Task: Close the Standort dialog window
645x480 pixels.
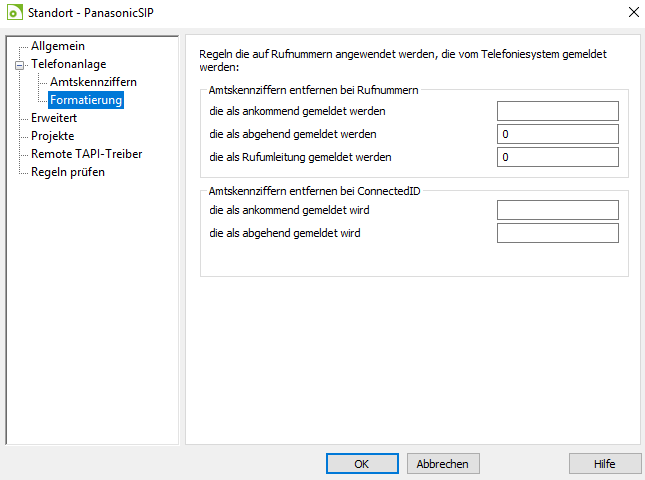Action: pyautogui.click(x=634, y=12)
